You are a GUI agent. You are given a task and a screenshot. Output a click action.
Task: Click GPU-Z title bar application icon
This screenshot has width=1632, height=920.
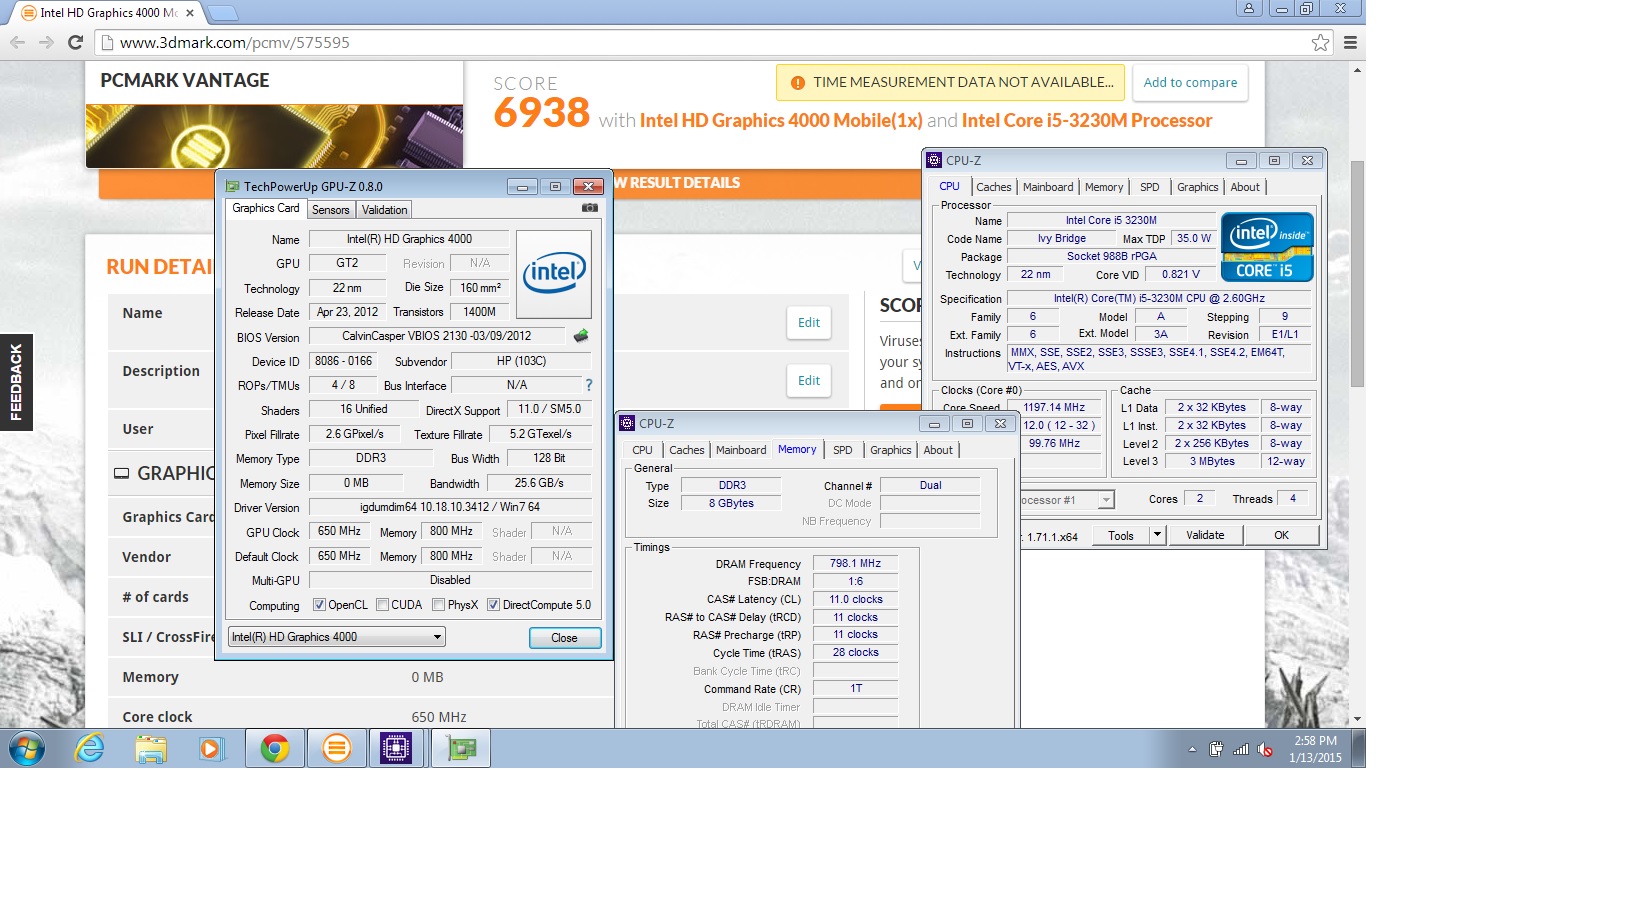click(233, 186)
